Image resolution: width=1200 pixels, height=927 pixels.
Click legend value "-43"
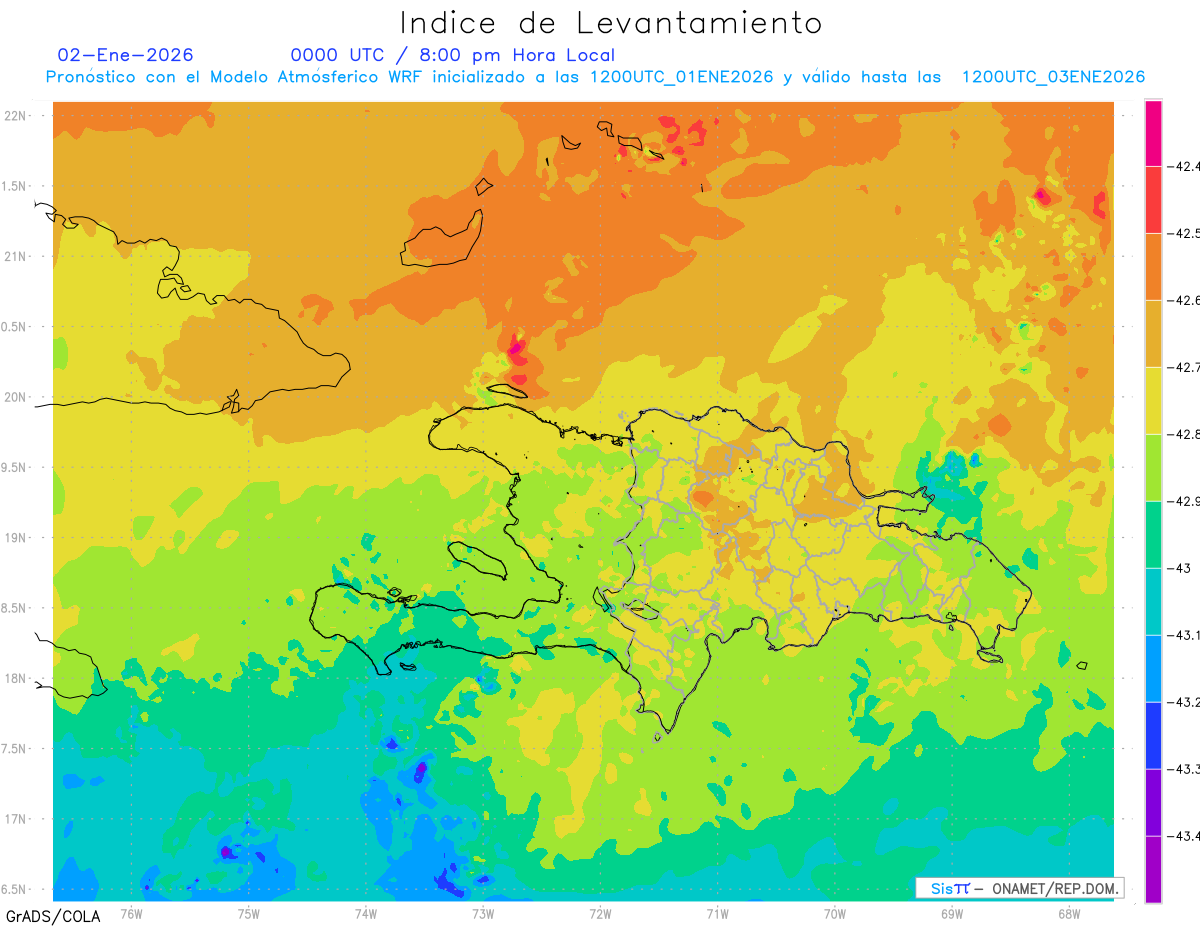point(1181,568)
